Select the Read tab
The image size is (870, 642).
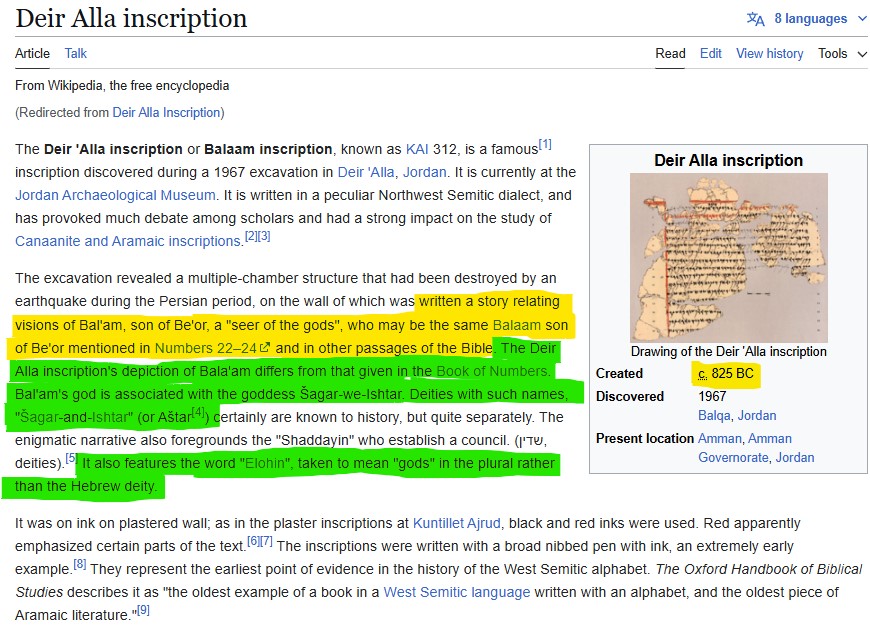670,53
